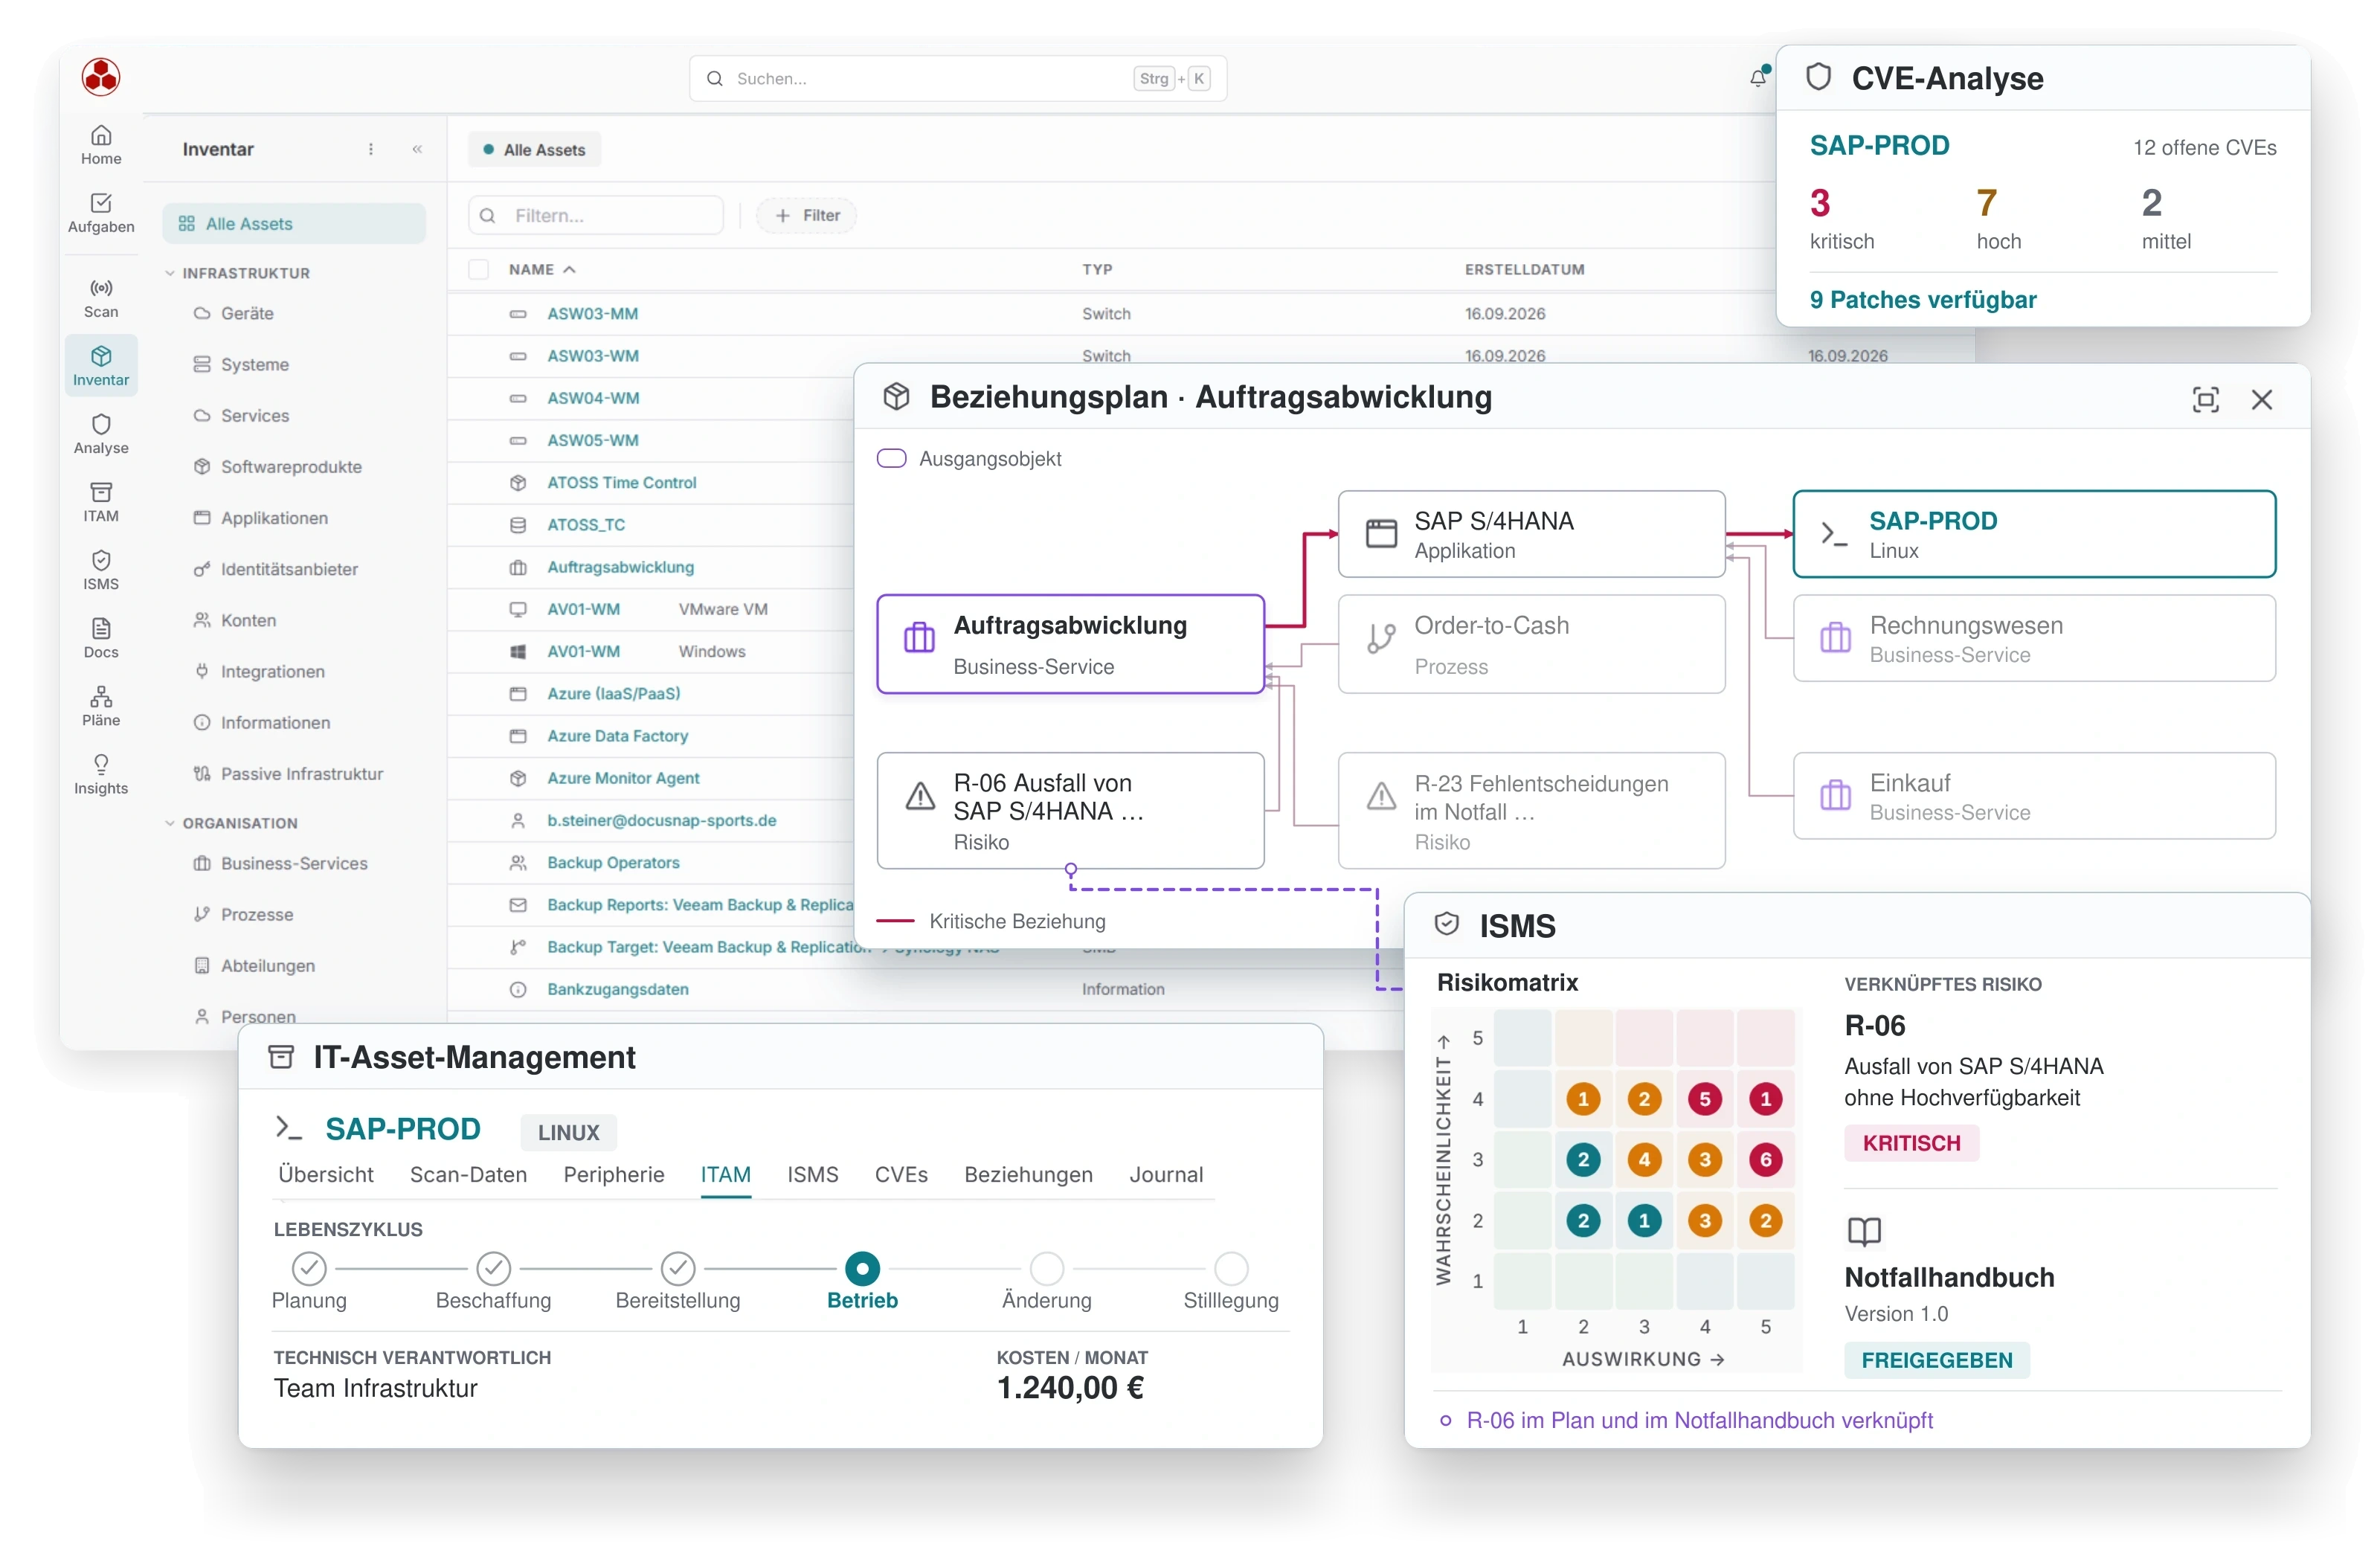This screenshot has height=1547, width=2380.
Task: Click the shield icon in CVE-Analyse header
Action: tap(1818, 77)
